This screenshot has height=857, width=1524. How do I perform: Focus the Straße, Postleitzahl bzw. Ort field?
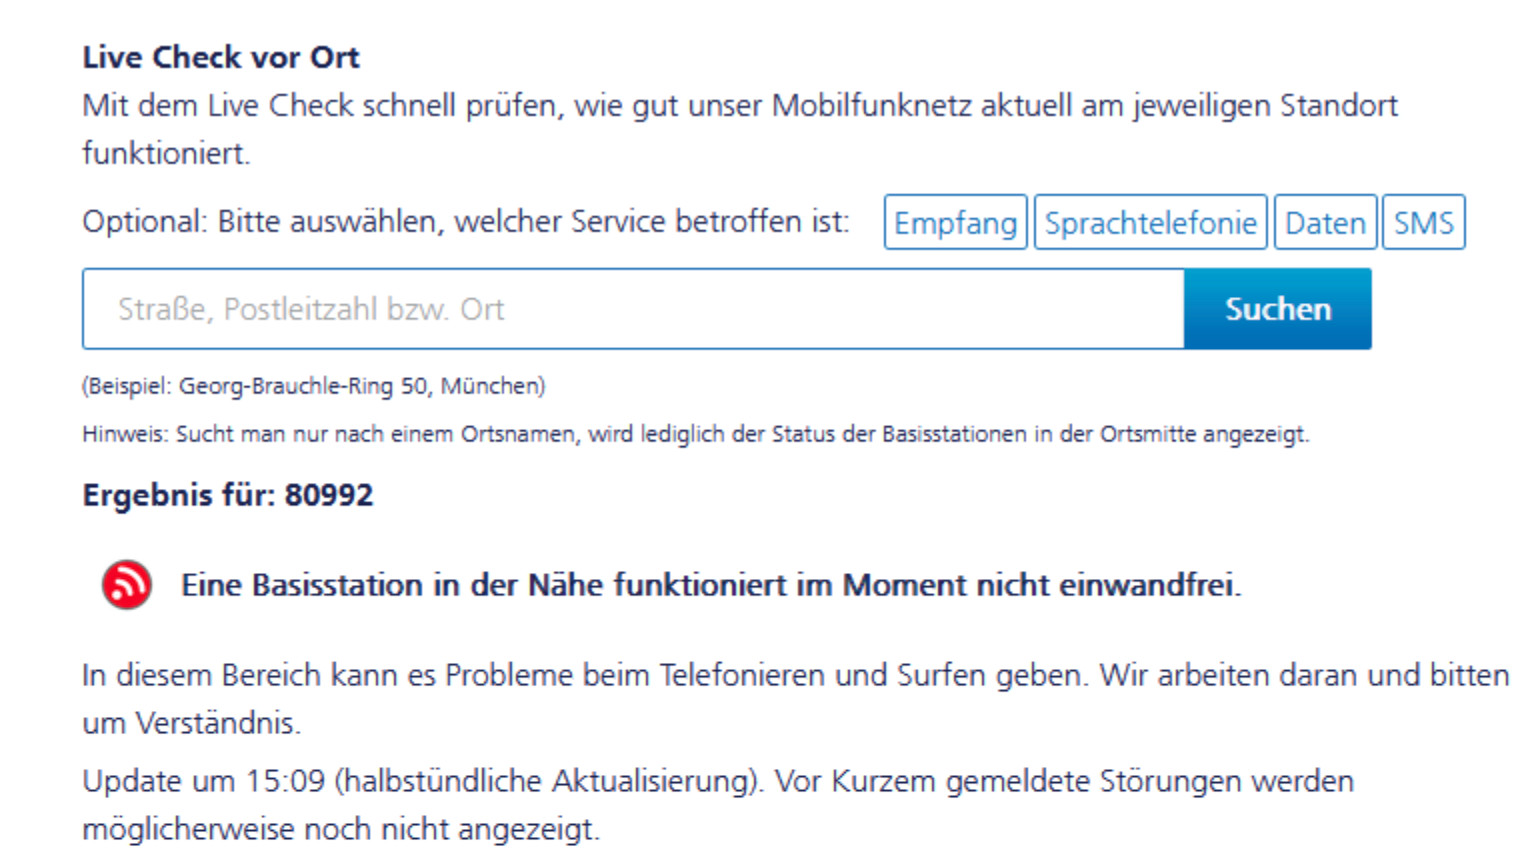pyautogui.click(x=633, y=309)
